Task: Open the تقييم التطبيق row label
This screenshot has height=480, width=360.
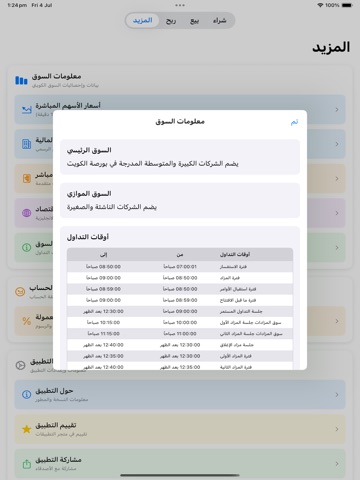Action: 56,425
